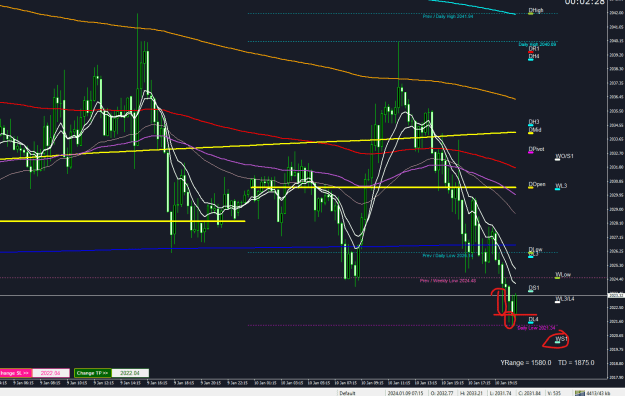Click the H: 2033.21 high value
This screenshot has height=396, width=625.
471,393
